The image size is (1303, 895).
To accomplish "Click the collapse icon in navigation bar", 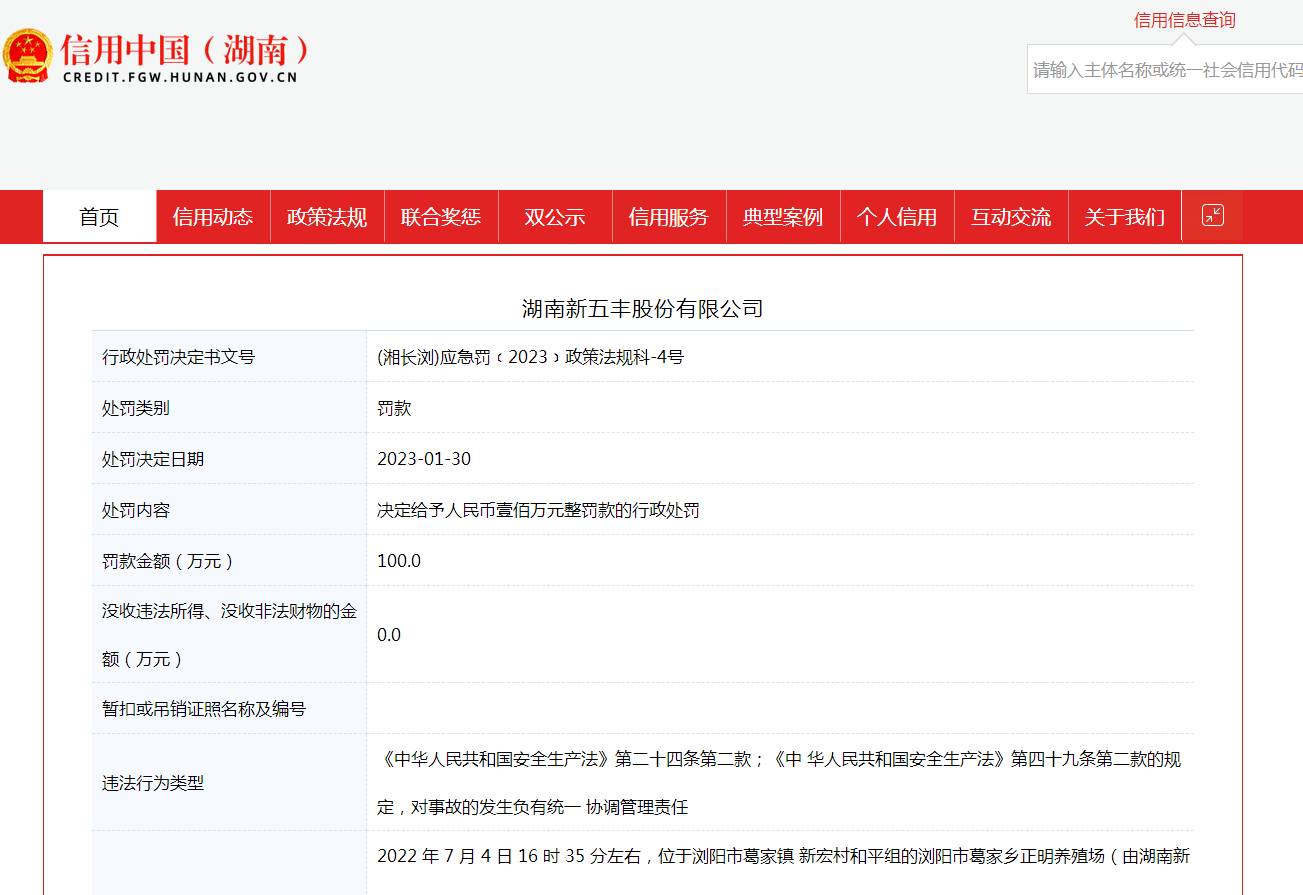I will click(x=1212, y=215).
